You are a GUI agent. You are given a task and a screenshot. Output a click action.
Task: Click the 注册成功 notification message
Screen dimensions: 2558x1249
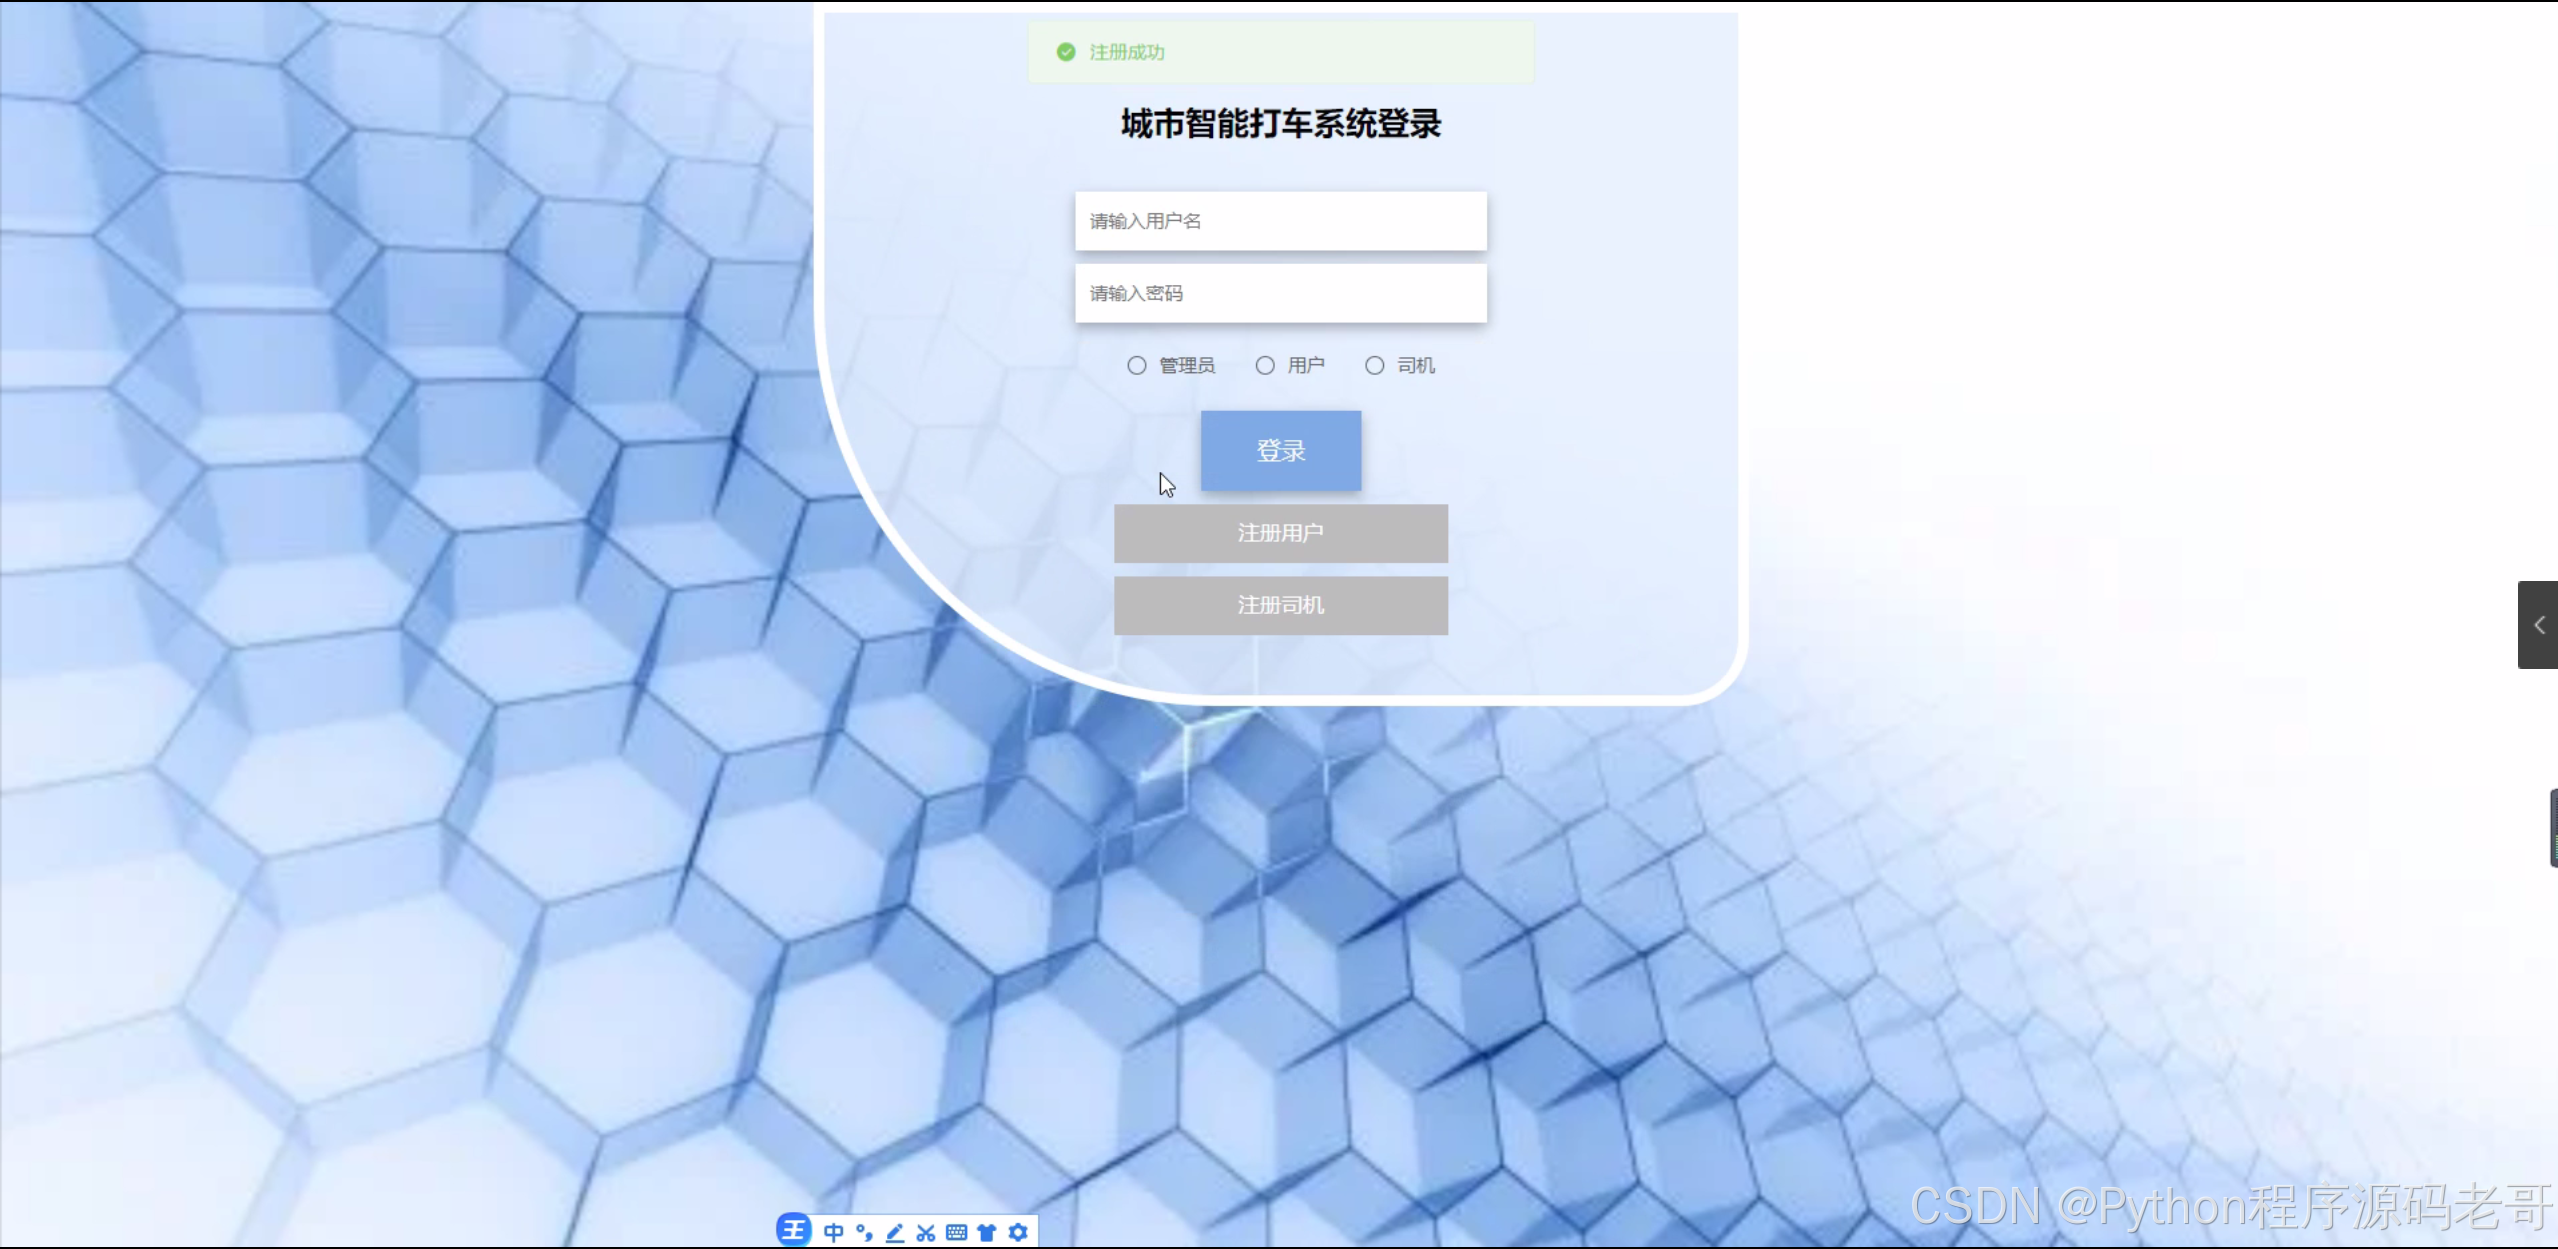[1127, 52]
